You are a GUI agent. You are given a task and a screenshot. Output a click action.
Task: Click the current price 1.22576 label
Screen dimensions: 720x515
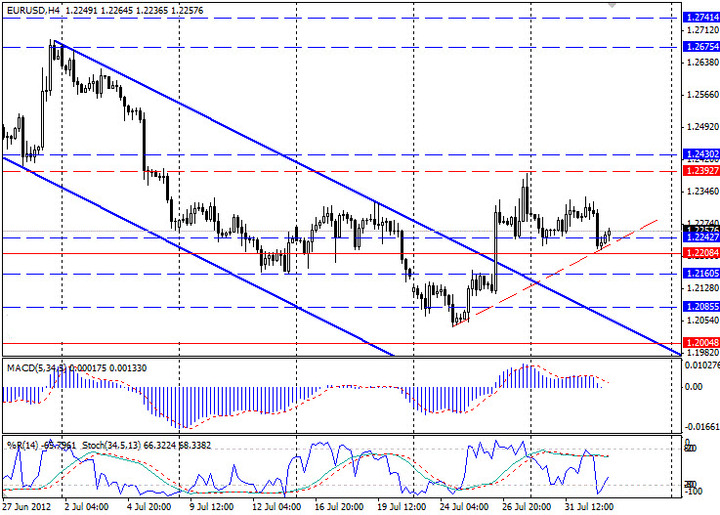pyautogui.click(x=700, y=230)
